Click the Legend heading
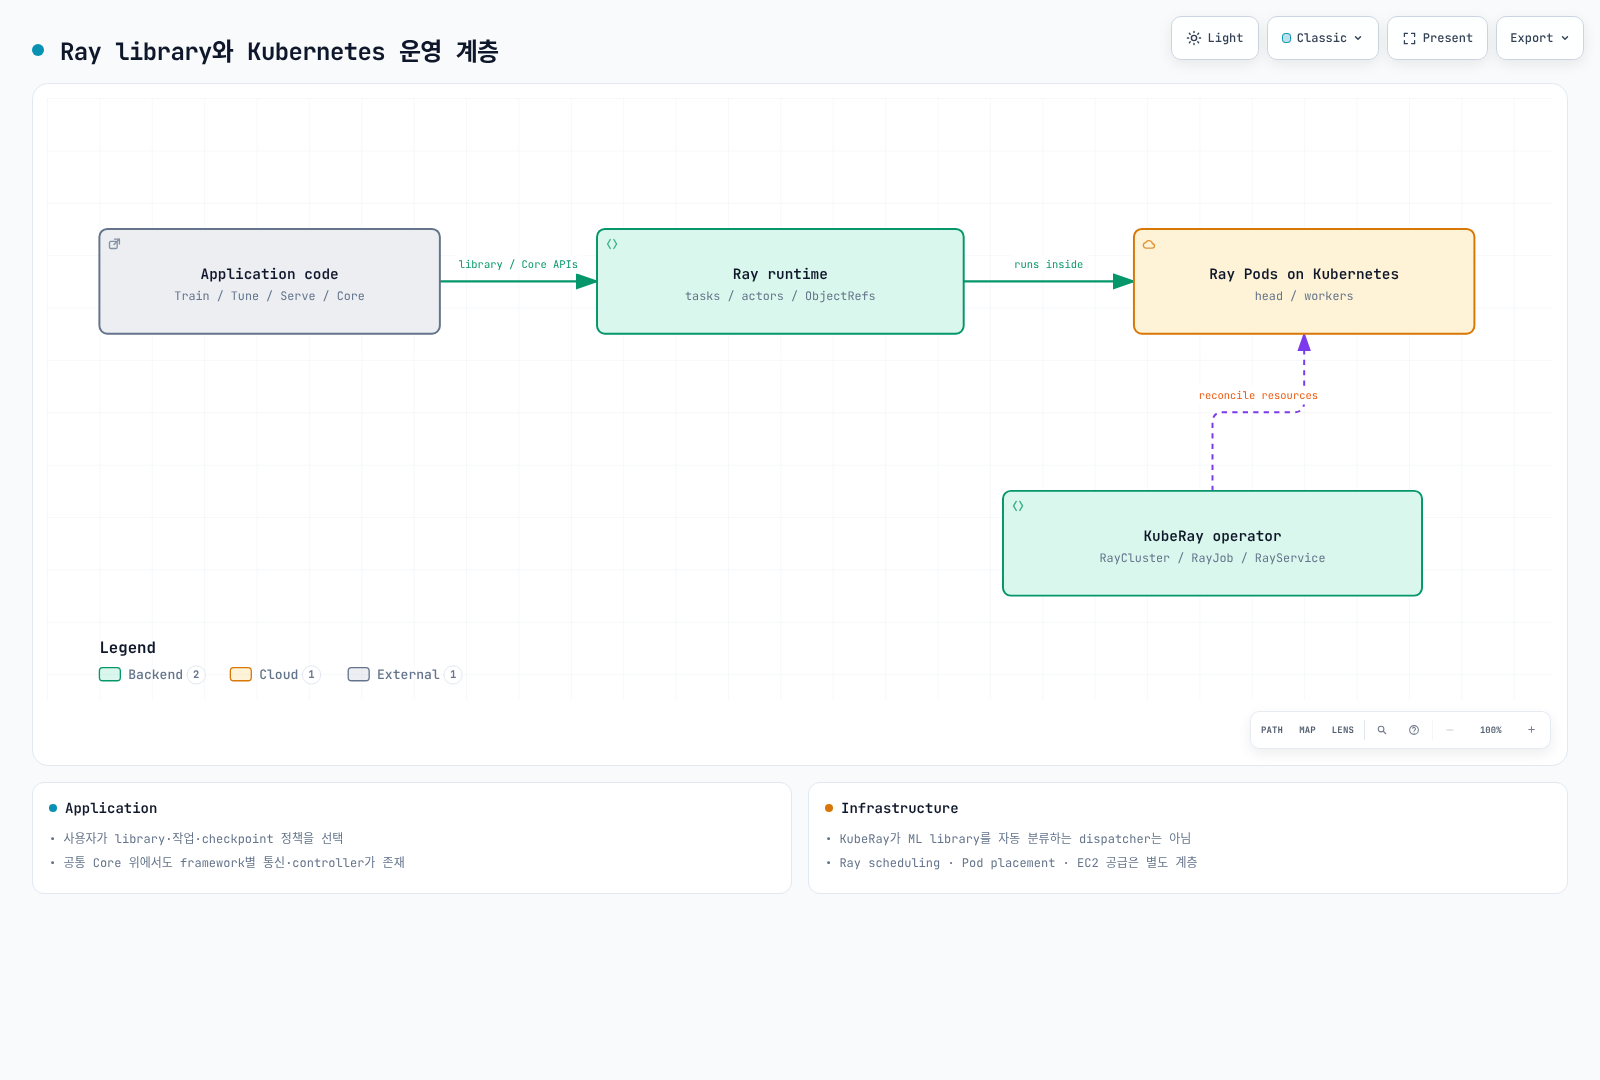 (x=128, y=648)
